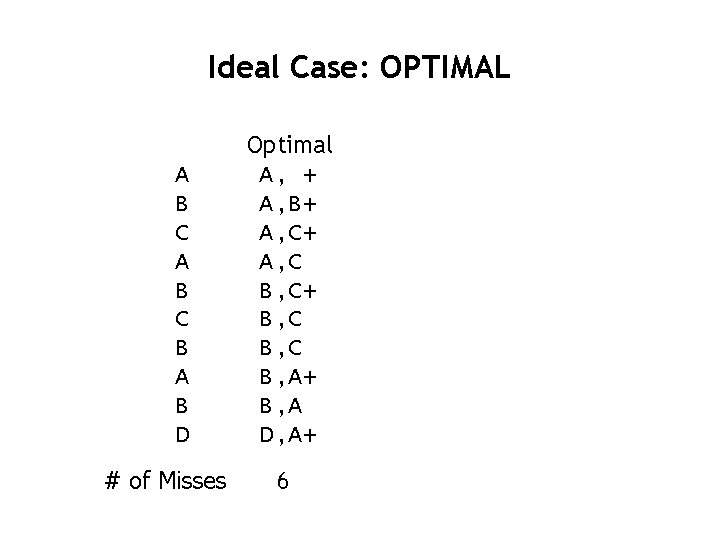Click the 'A , +' cache entry
Viewport: 720px width, 540px height.
pos(288,175)
